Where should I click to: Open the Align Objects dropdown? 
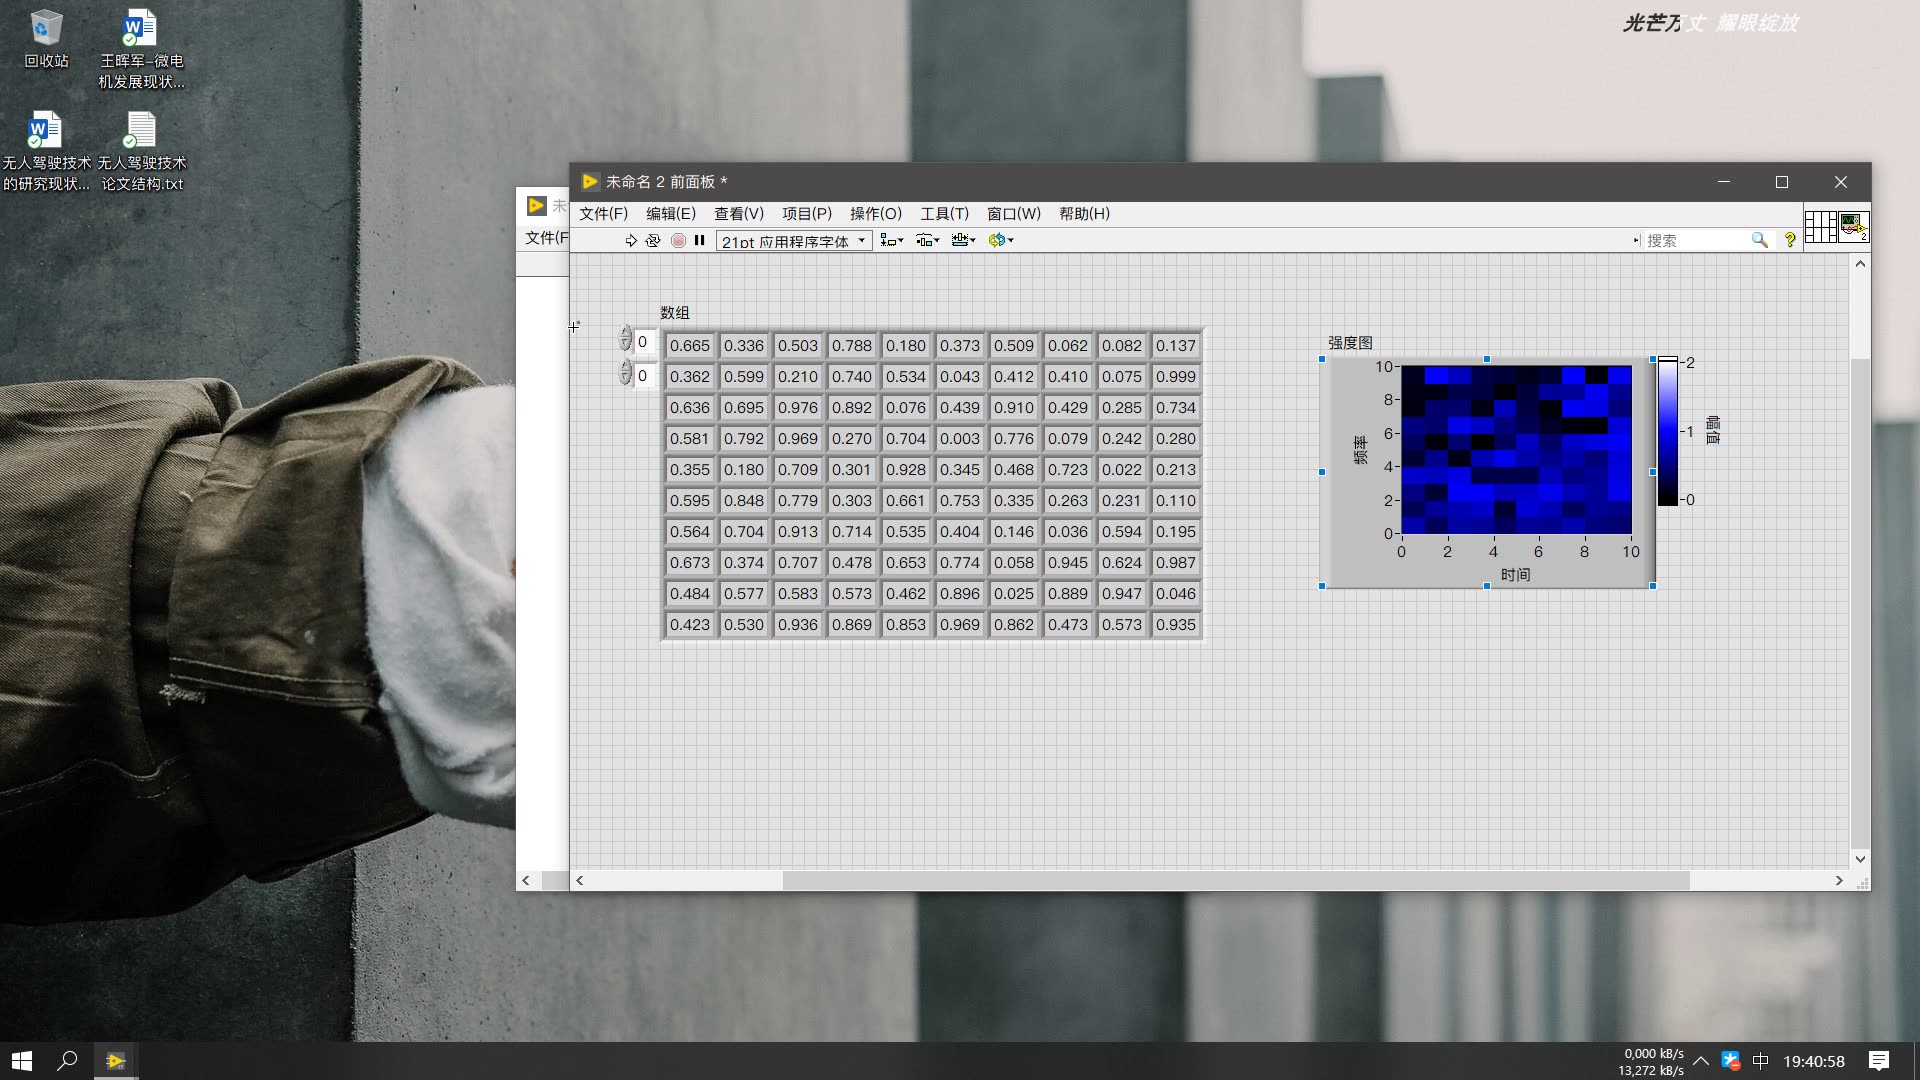[891, 240]
